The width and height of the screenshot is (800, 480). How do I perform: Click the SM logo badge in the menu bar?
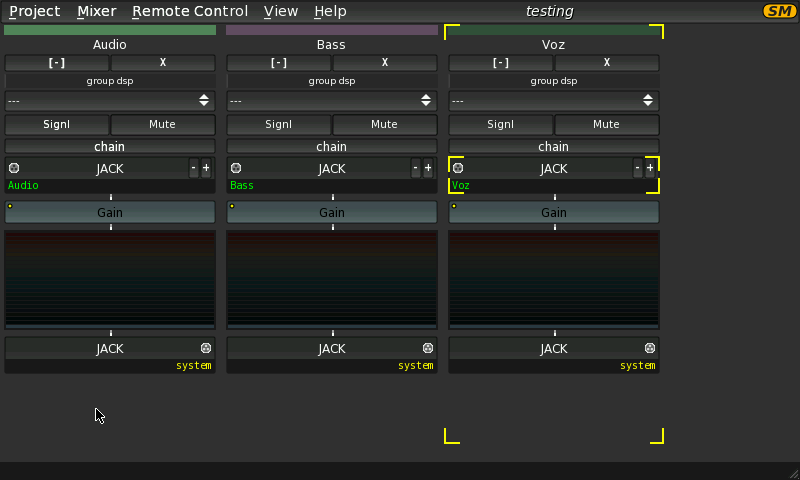pos(779,11)
